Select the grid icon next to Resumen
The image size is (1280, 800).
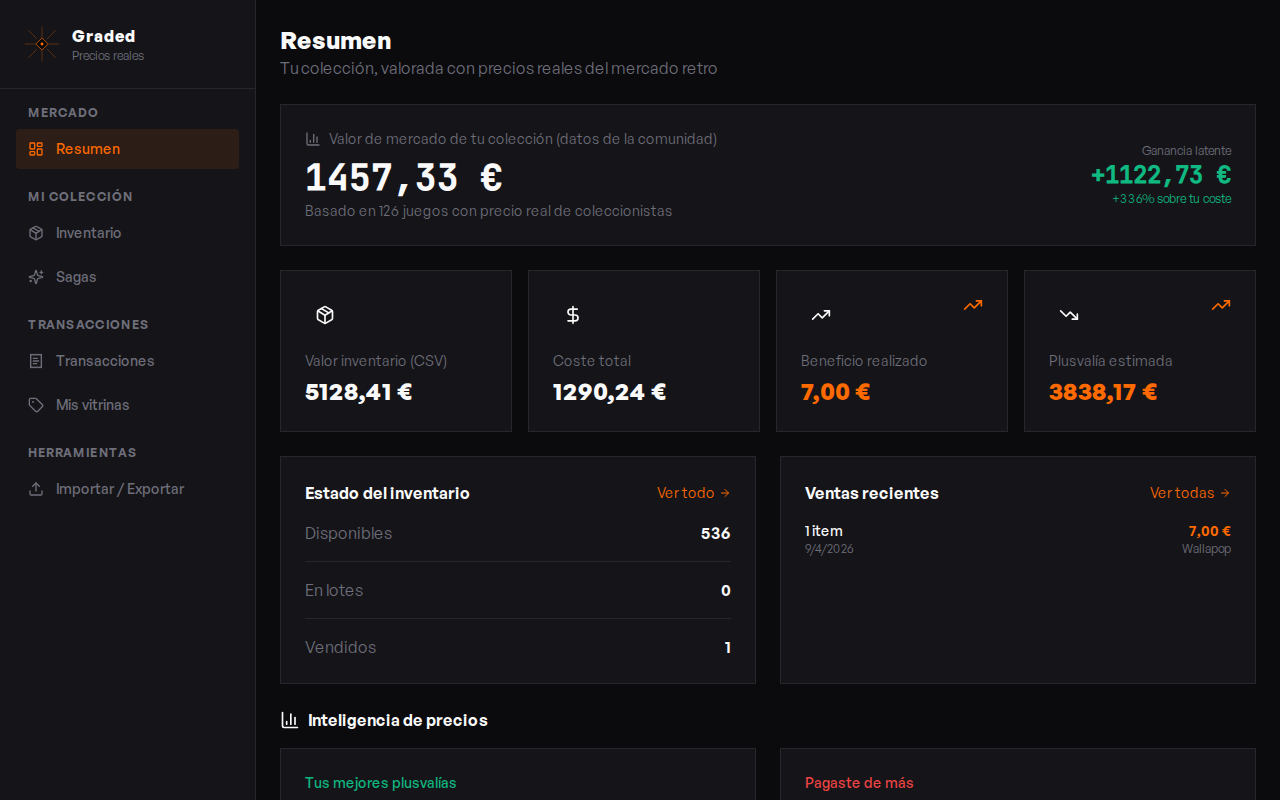(34, 148)
